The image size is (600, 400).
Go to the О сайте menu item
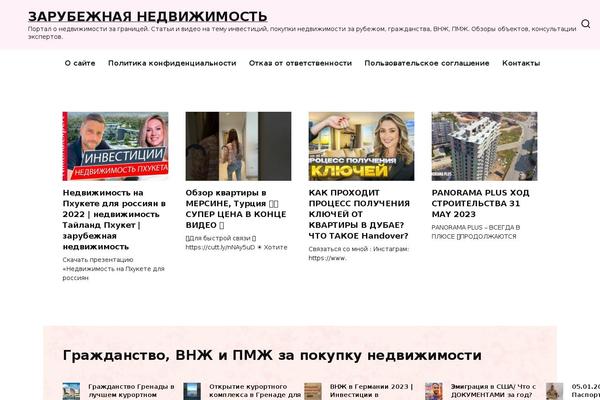[x=80, y=63]
